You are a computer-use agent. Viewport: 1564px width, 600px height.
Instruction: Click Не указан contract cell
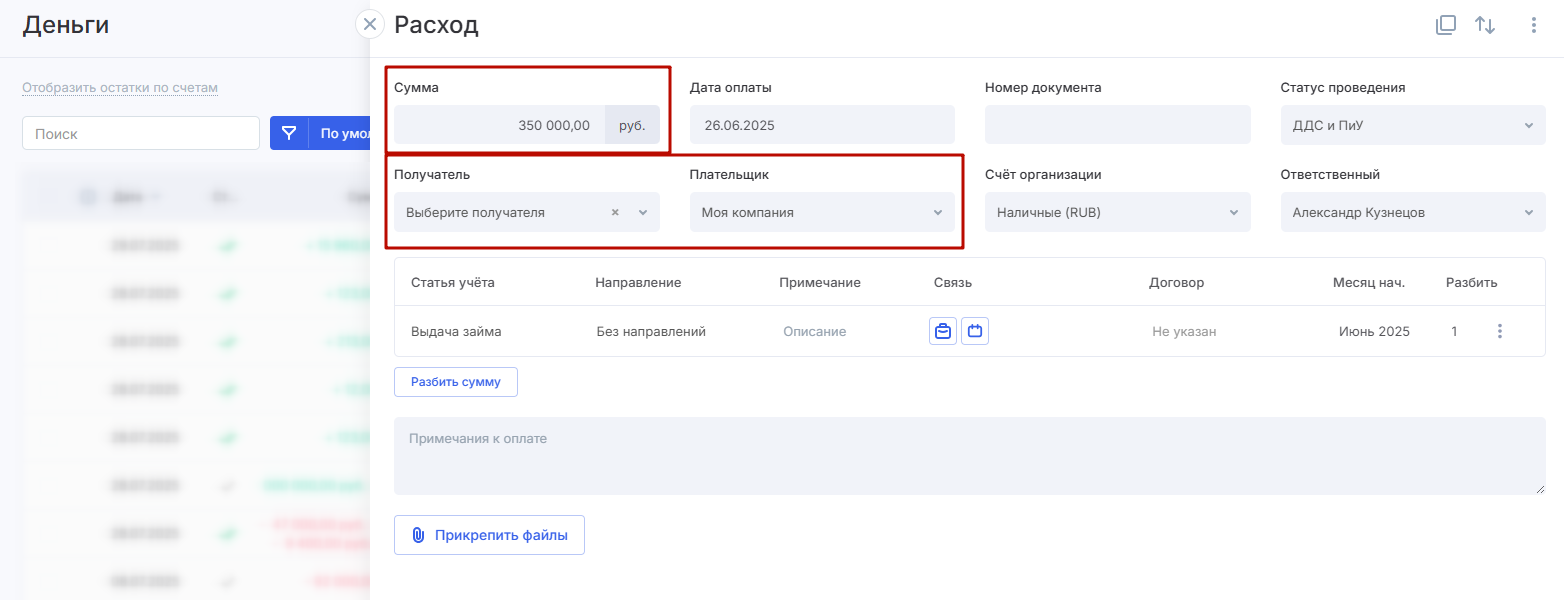(1184, 331)
